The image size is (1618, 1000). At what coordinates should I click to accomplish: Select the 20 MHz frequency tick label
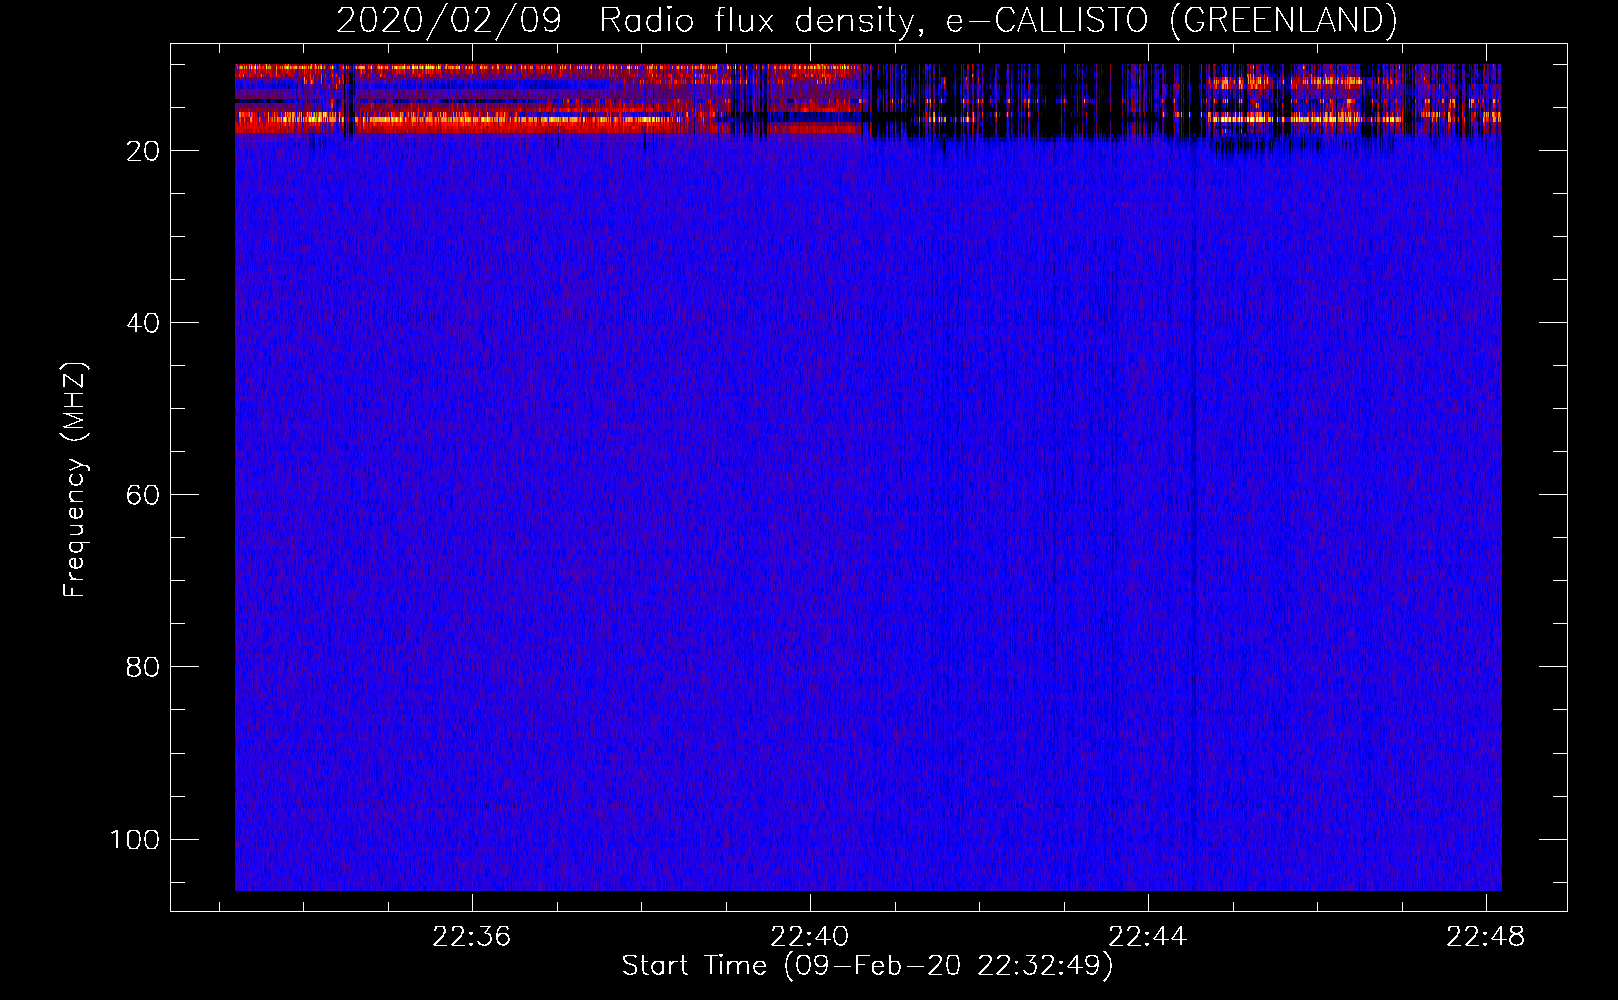coord(143,151)
